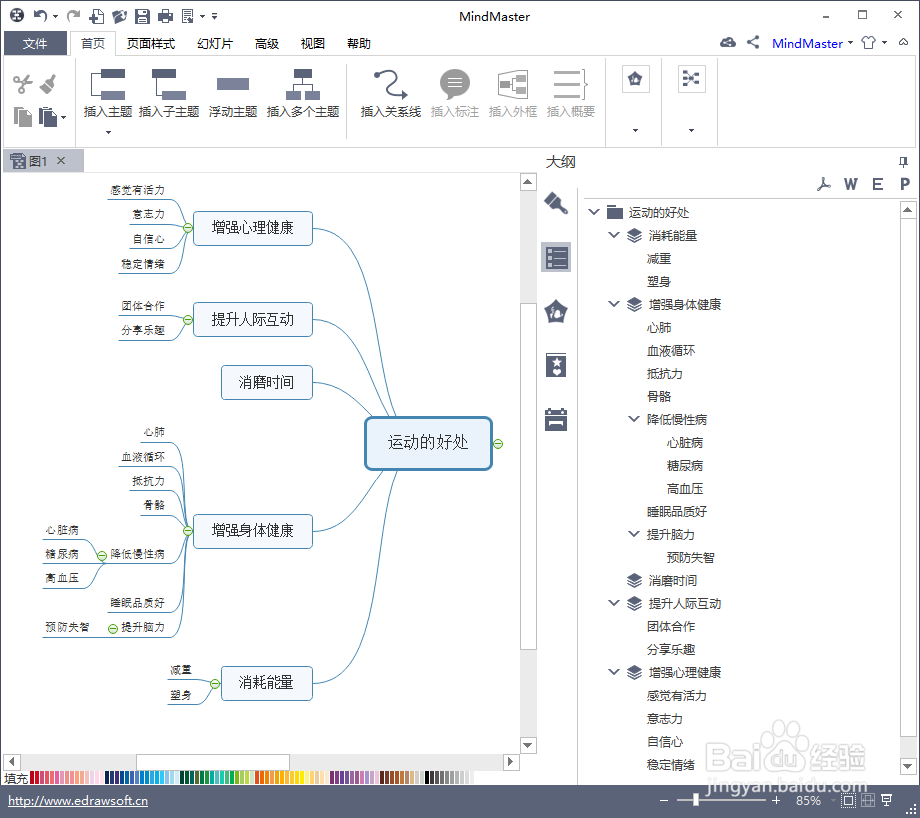The width and height of the screenshot is (920, 818).
Task: Click the Save disk icon
Action: [x=142, y=16]
